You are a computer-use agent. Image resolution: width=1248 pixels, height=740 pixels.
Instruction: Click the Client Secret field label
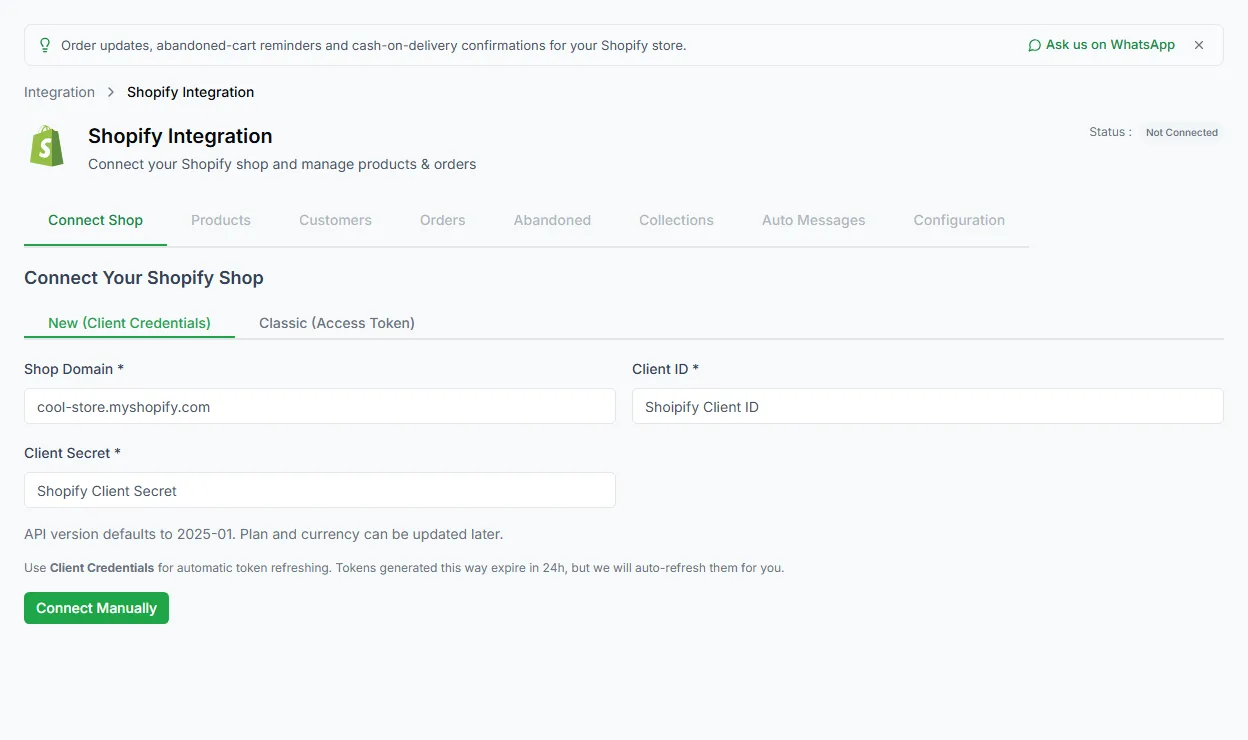[x=72, y=453]
